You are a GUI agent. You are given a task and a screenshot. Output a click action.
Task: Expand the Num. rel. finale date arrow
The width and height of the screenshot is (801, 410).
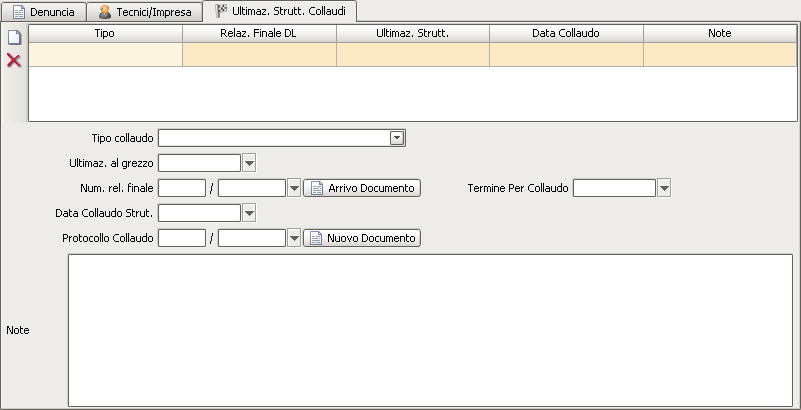[294, 188]
